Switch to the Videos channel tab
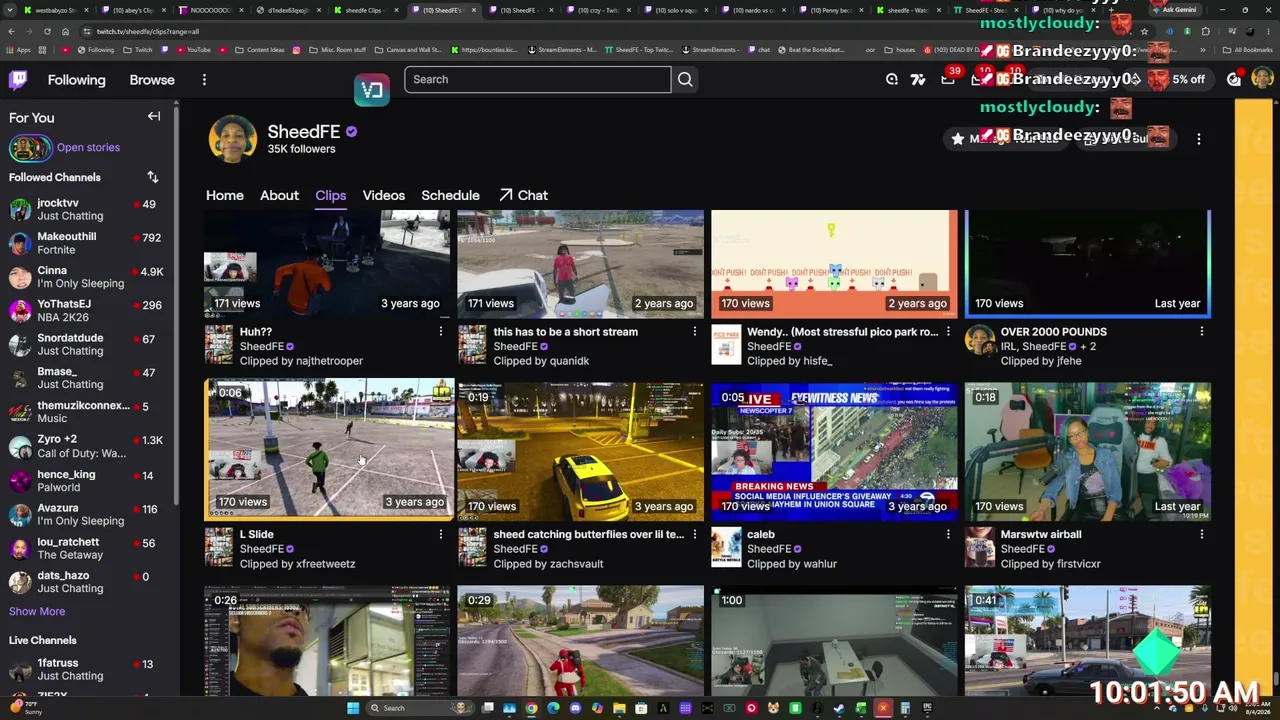The width and height of the screenshot is (1280, 720). tap(384, 195)
